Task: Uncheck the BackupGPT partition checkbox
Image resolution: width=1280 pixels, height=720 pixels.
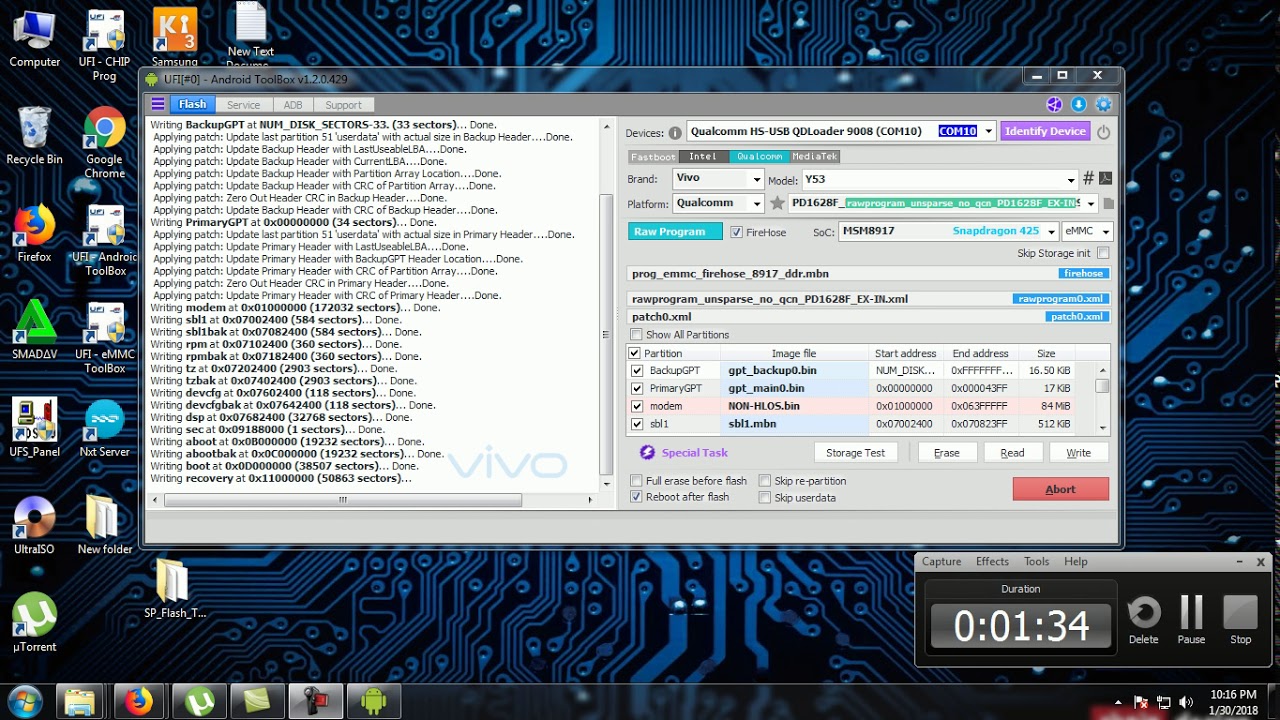Action: point(637,371)
